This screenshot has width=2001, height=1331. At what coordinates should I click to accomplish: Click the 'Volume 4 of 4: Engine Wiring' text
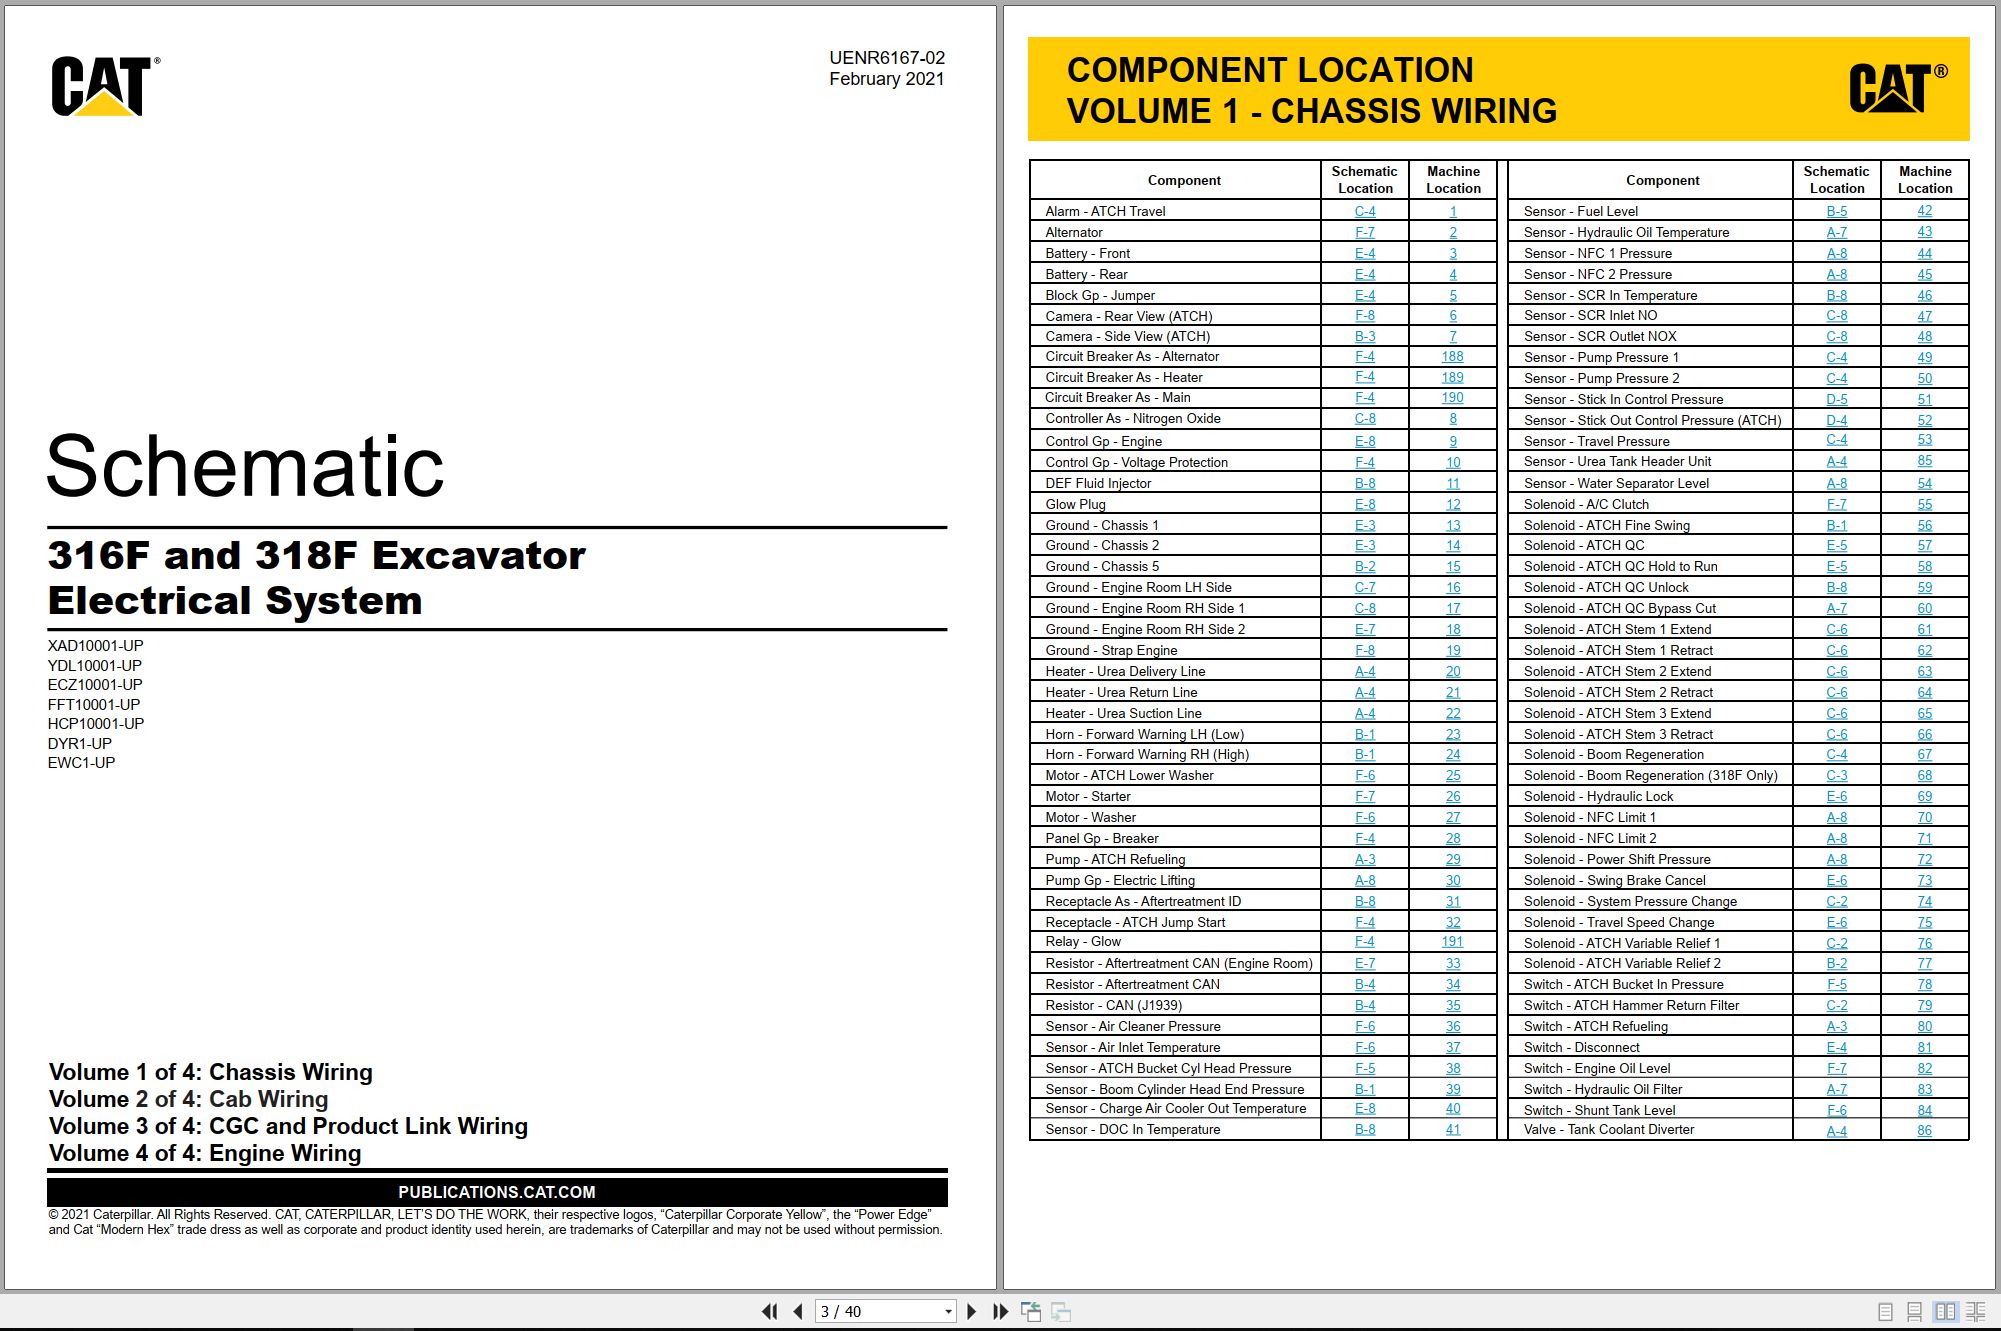pyautogui.click(x=205, y=1153)
